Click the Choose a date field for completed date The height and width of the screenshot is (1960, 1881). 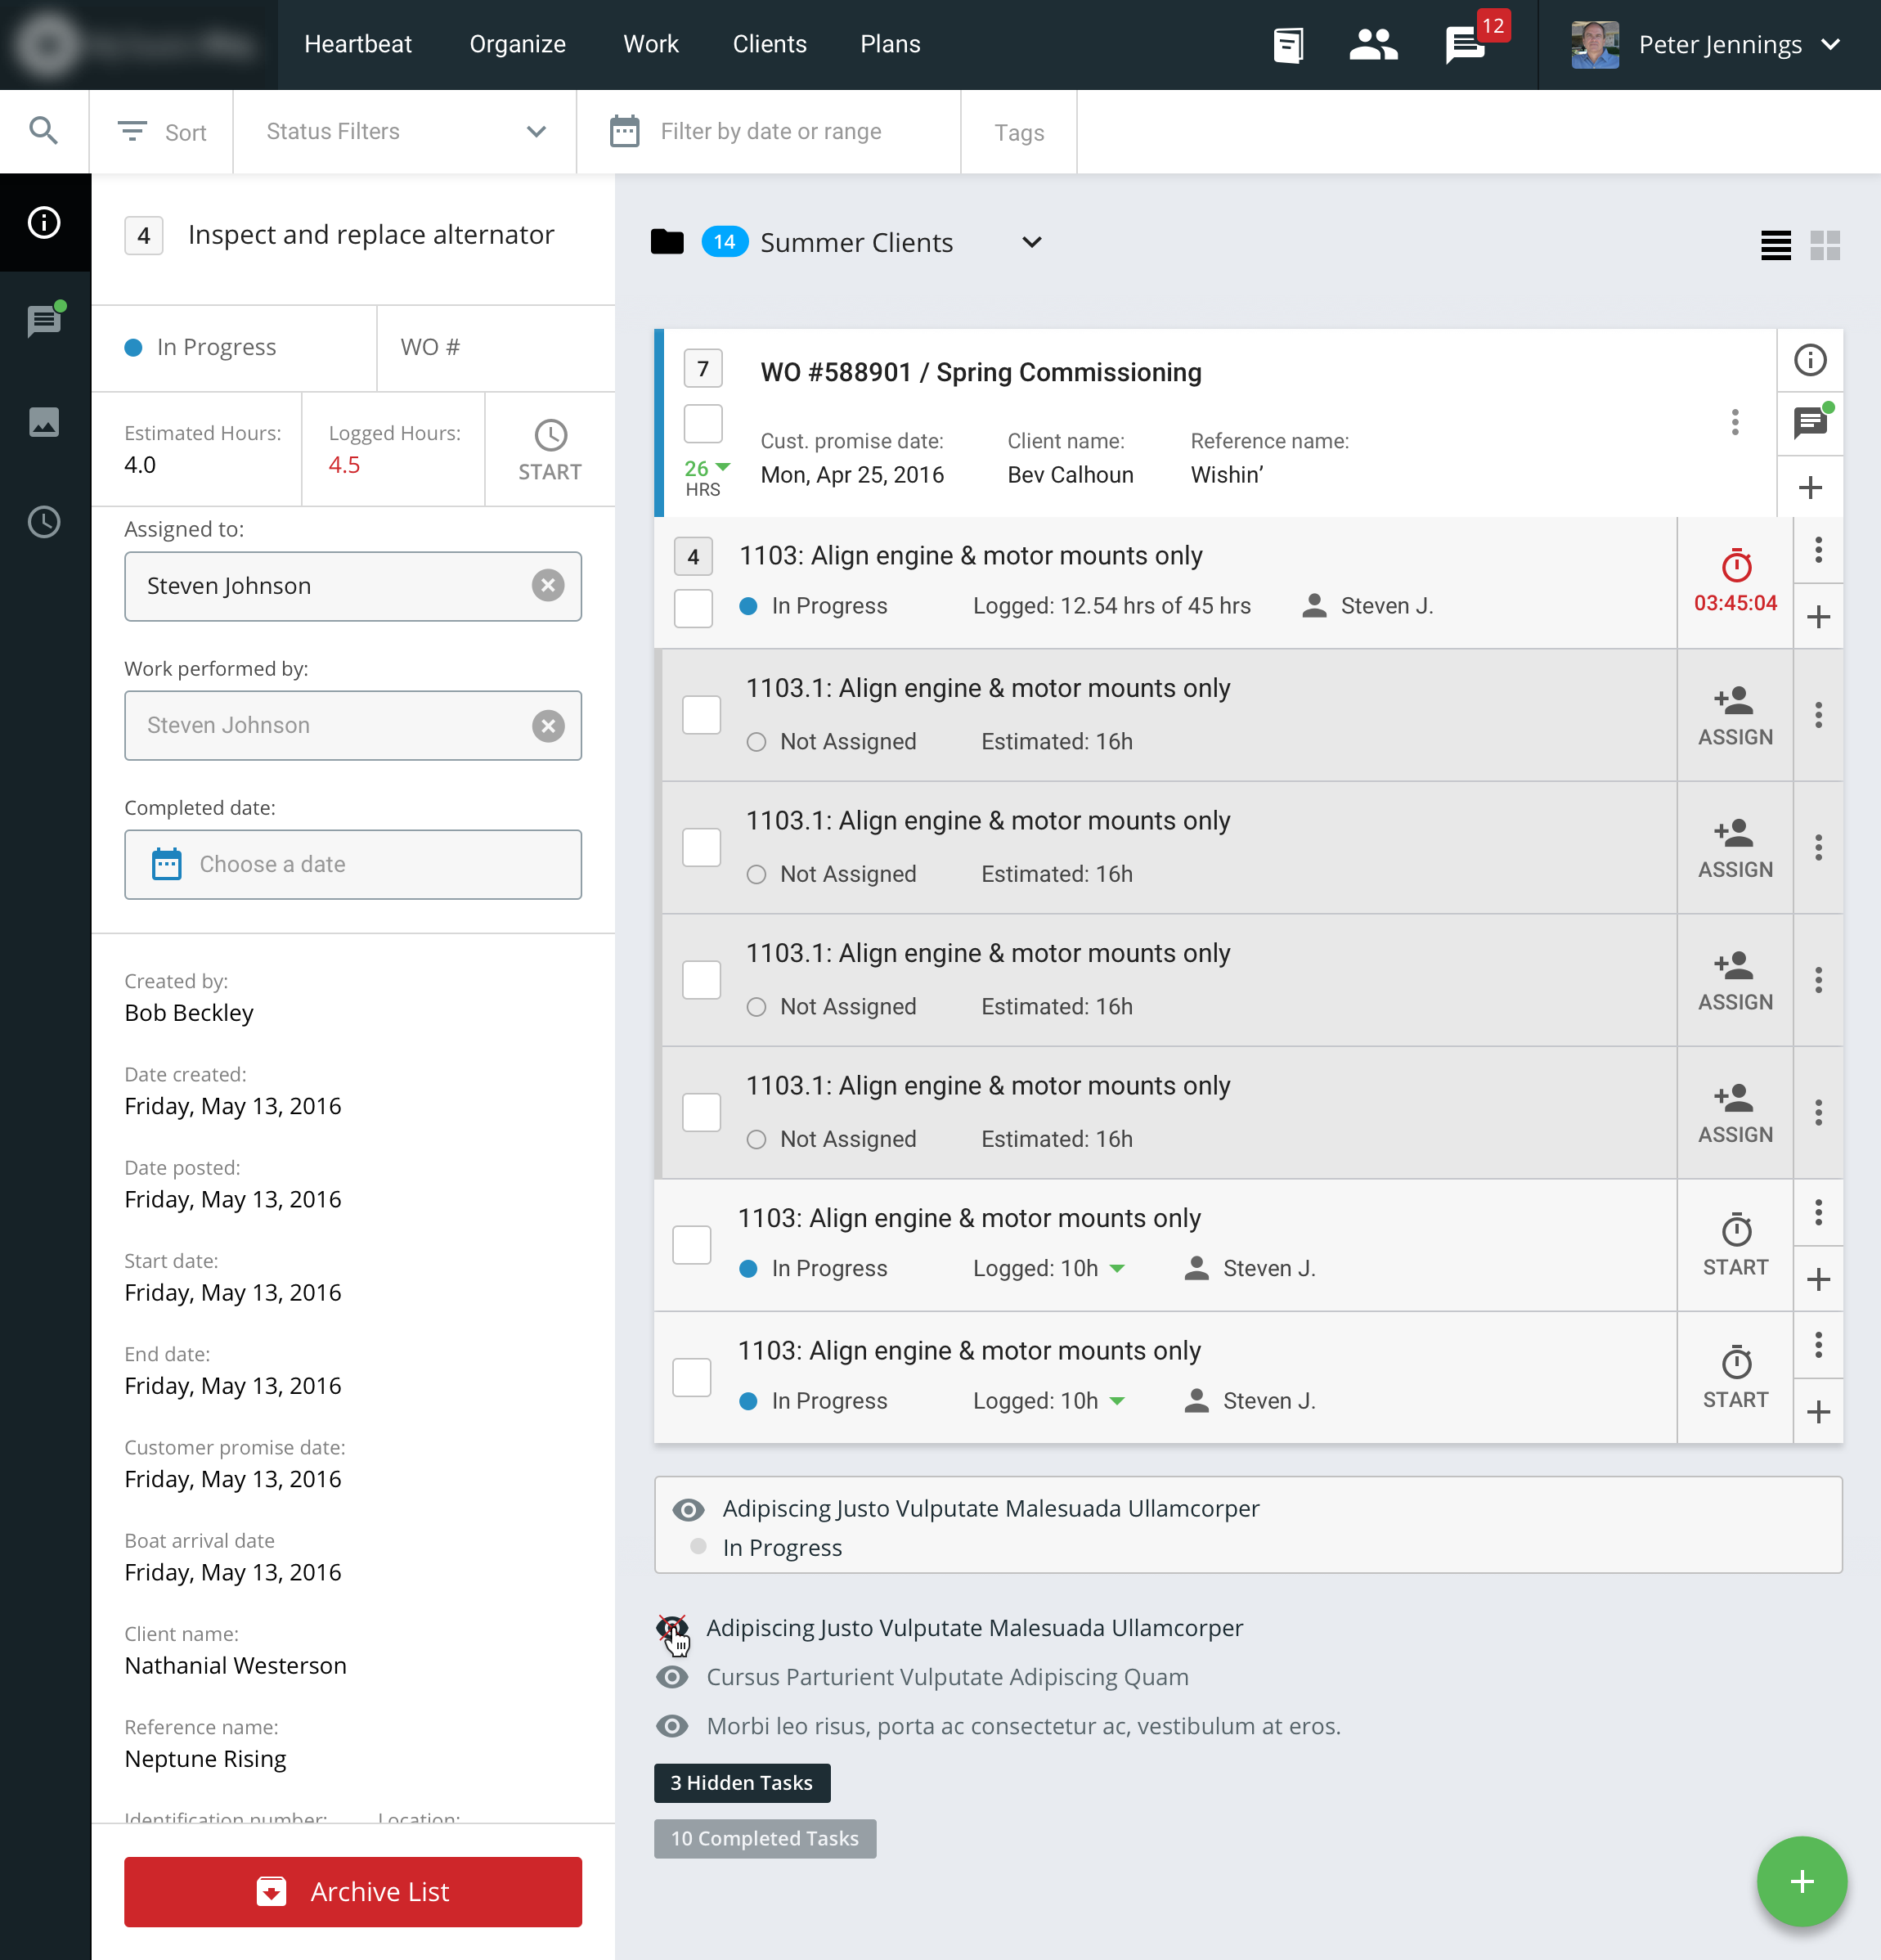coord(352,864)
